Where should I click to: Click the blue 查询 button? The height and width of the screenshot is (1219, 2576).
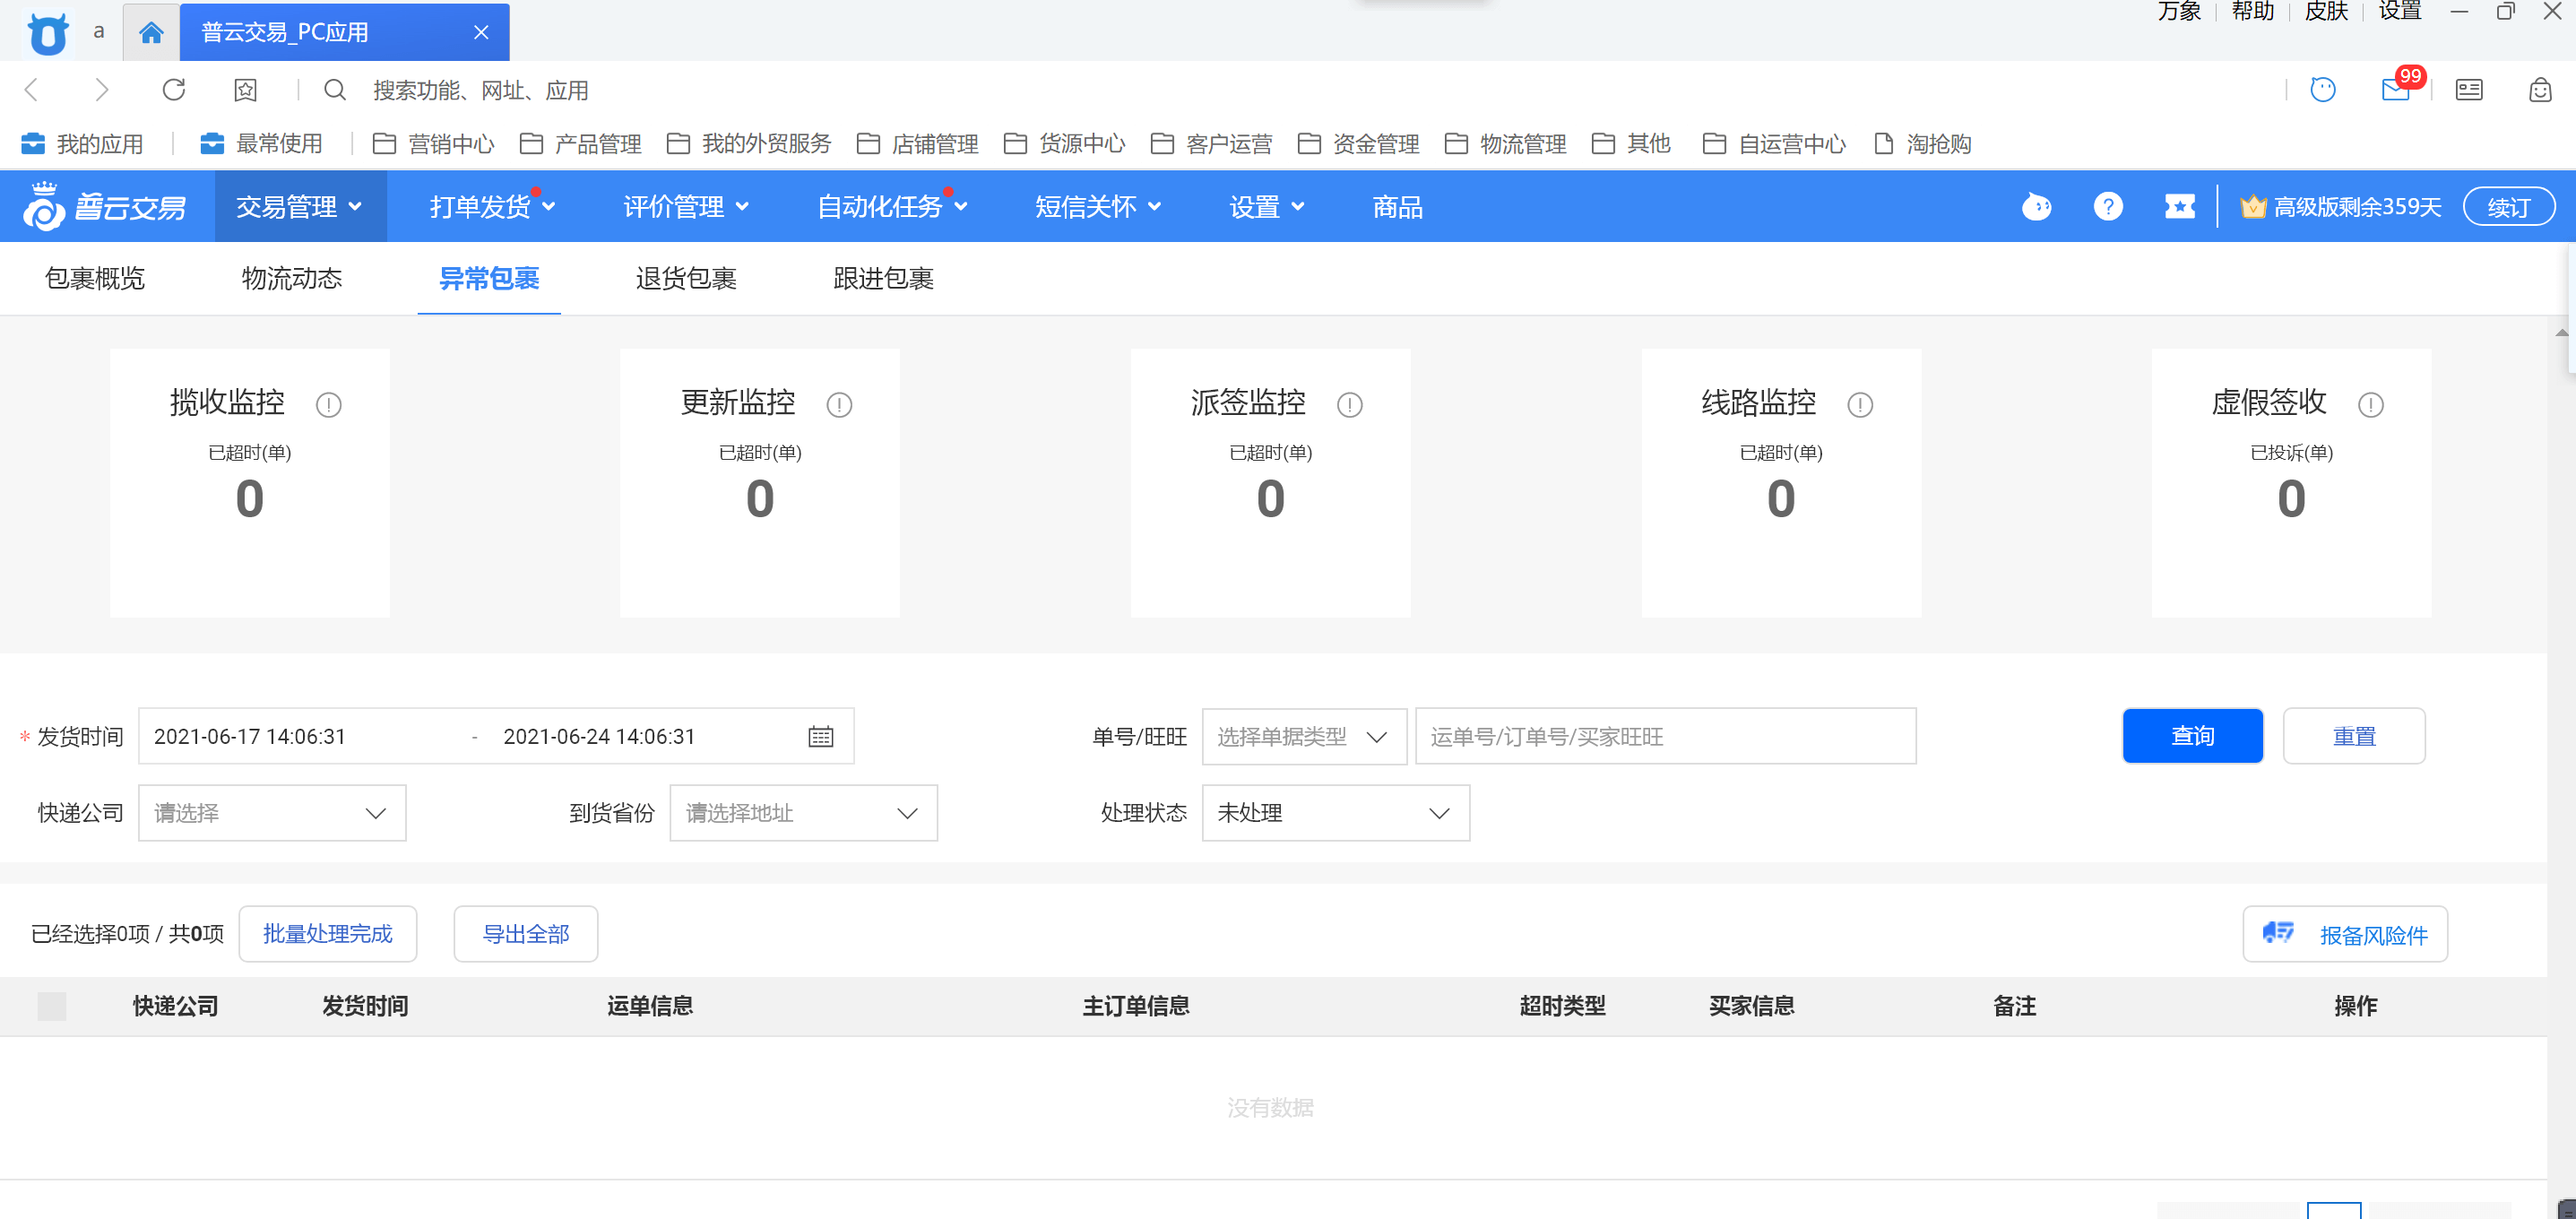[2192, 736]
